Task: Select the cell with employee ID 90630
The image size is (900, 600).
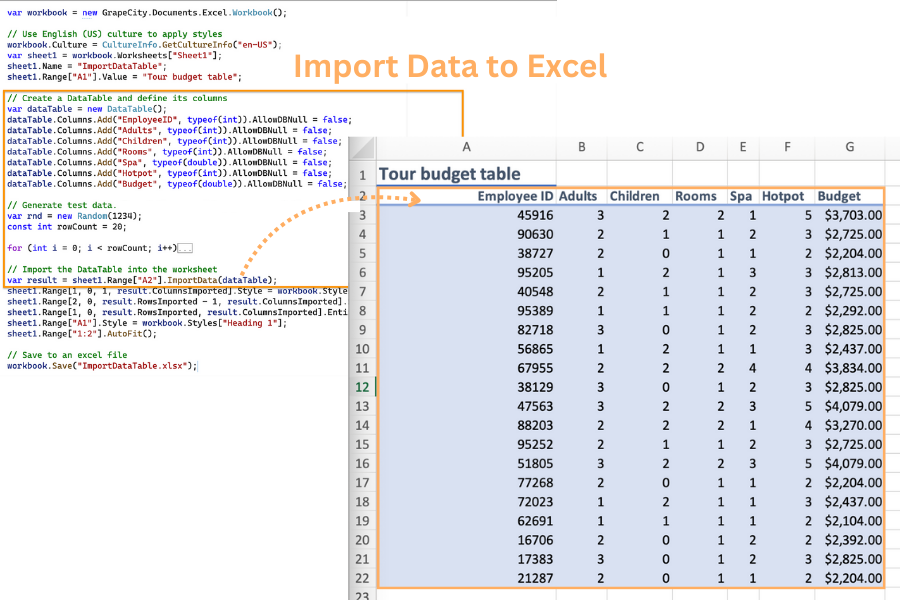Action: [x=466, y=234]
